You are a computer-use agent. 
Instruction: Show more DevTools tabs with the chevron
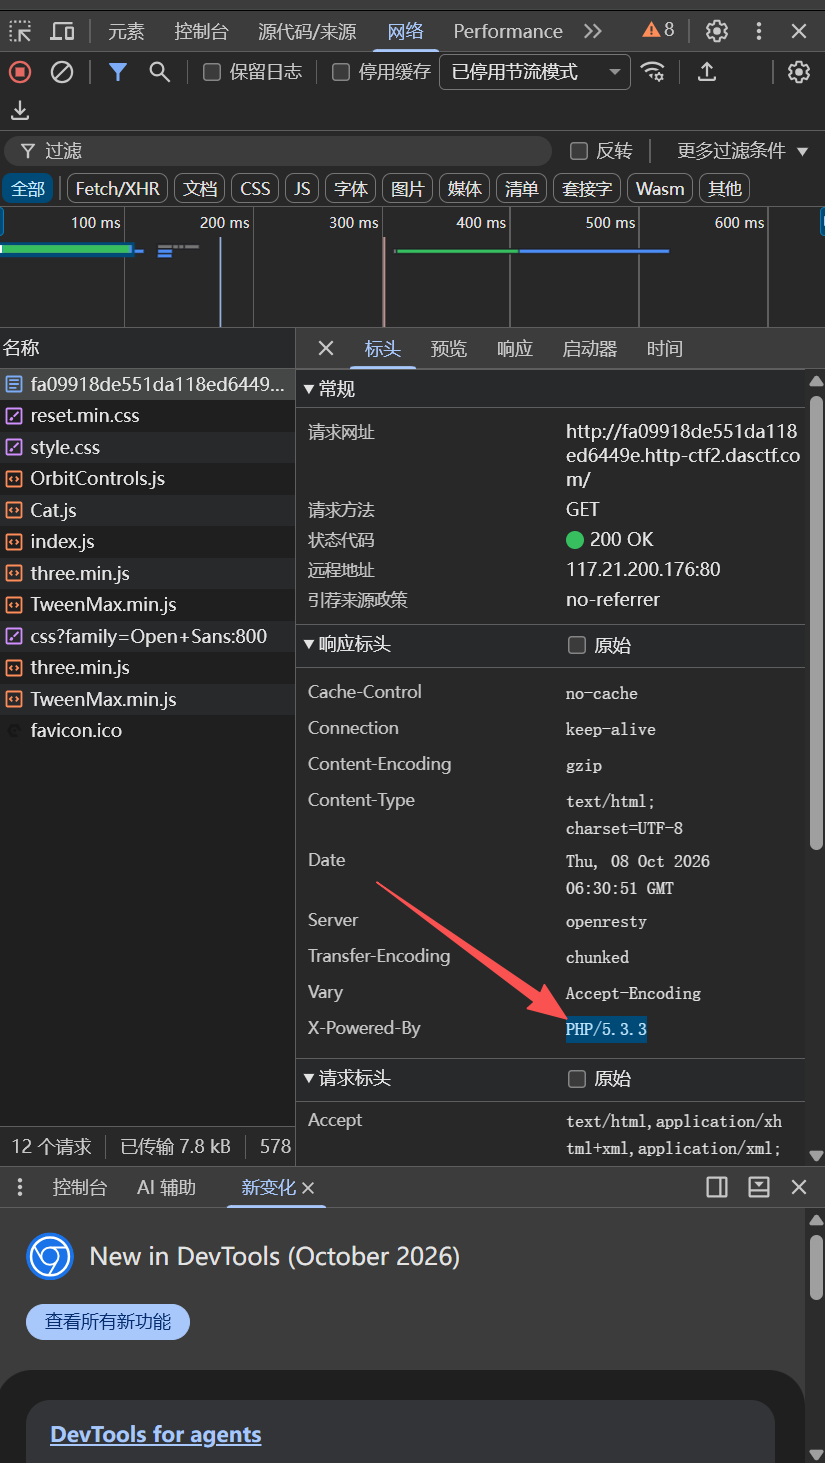point(593,31)
